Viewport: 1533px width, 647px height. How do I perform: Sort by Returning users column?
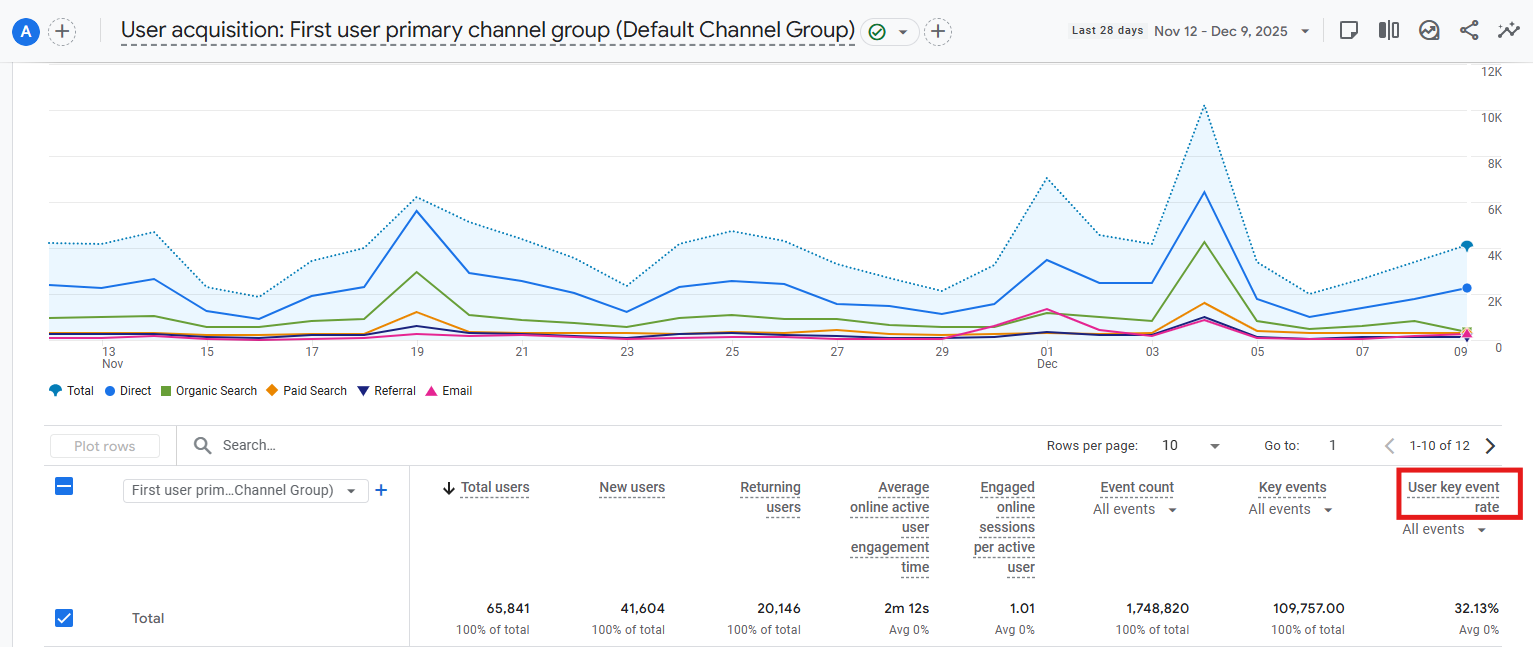coord(770,497)
